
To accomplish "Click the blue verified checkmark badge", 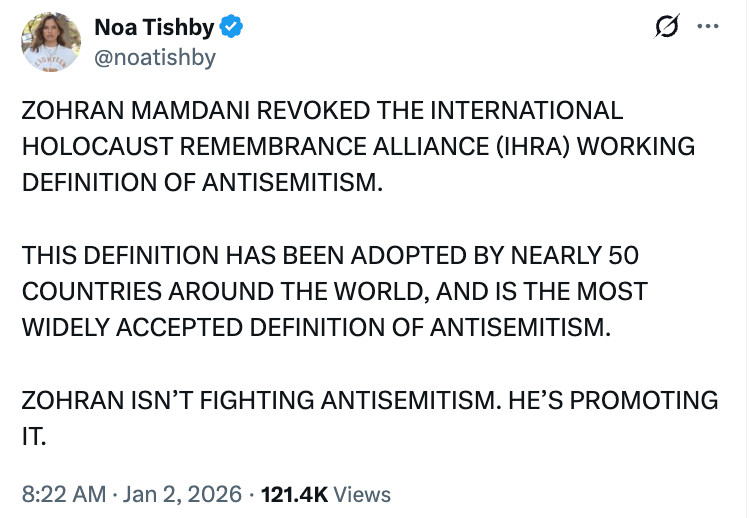I will (x=232, y=29).
